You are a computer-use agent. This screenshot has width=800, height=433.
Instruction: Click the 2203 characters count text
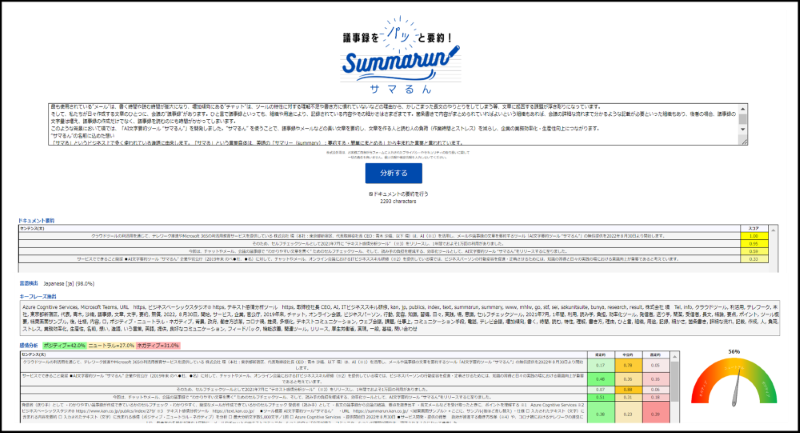click(398, 201)
